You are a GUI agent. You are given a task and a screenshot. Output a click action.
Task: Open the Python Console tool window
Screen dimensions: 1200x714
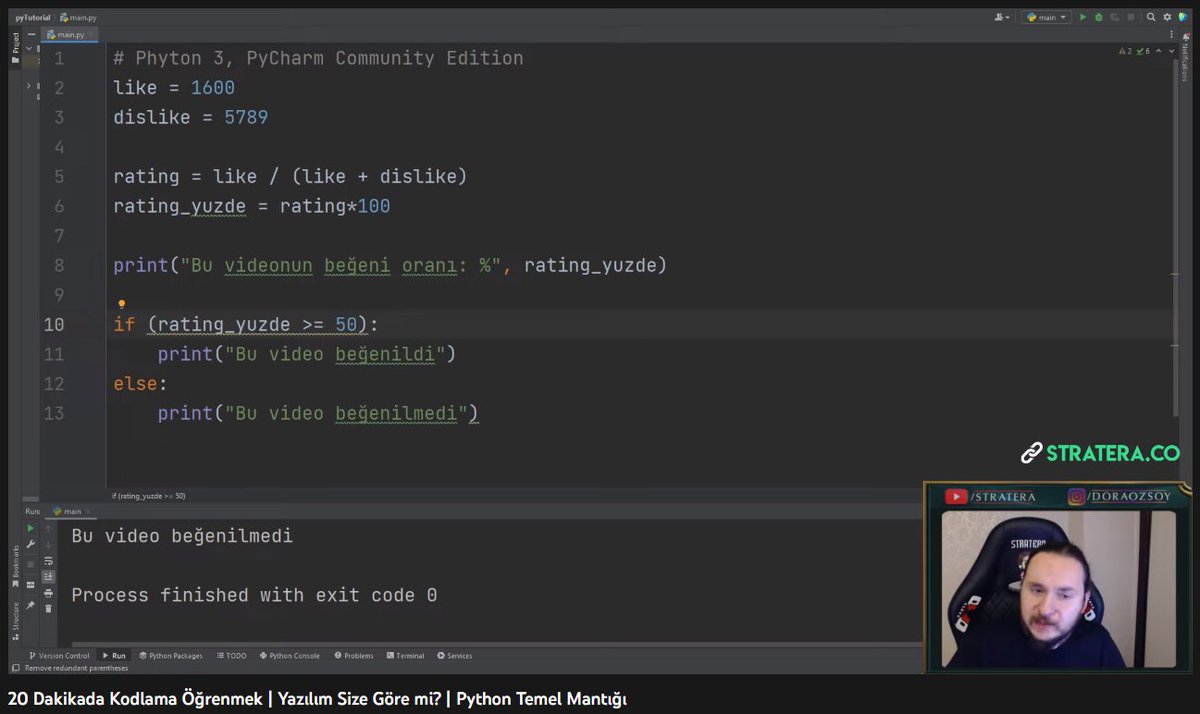[x=289, y=655]
